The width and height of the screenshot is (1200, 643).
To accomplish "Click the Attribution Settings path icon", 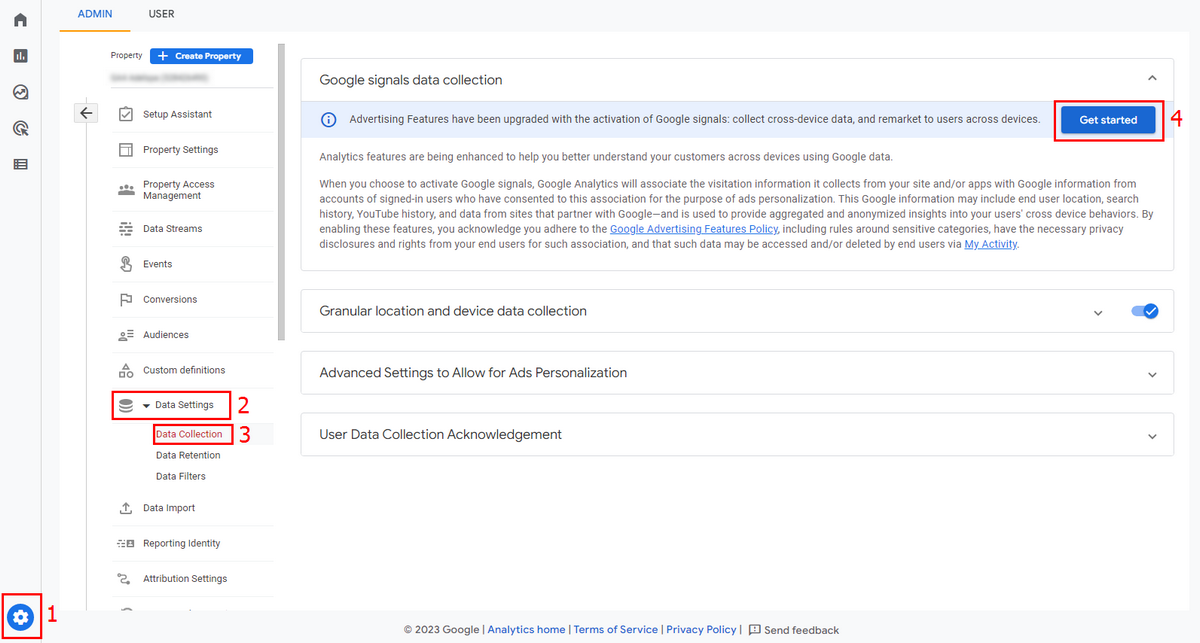I will [x=126, y=579].
